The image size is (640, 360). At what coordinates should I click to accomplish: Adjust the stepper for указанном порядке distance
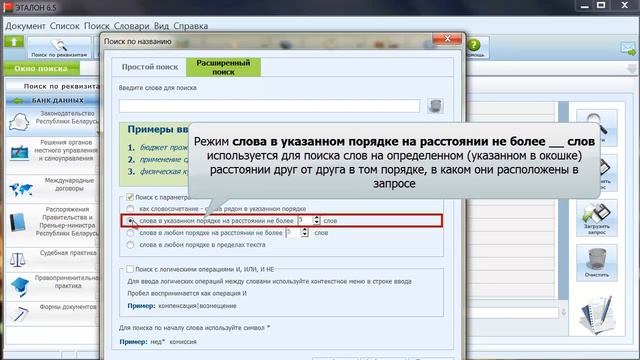(316, 220)
